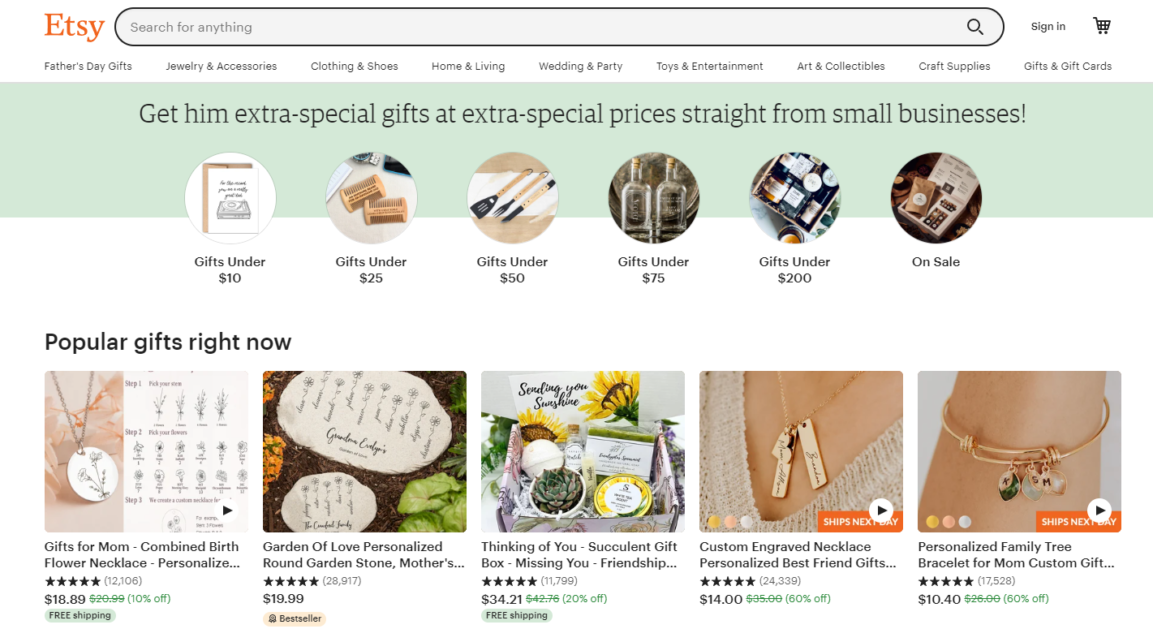Open the Succulent Gift Box listing
This screenshot has width=1153, height=629.
[x=582, y=452]
